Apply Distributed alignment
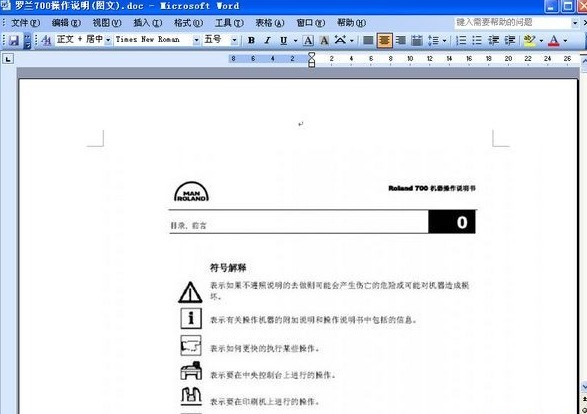Image resolution: width=587 pixels, height=414 pixels. tap(417, 40)
